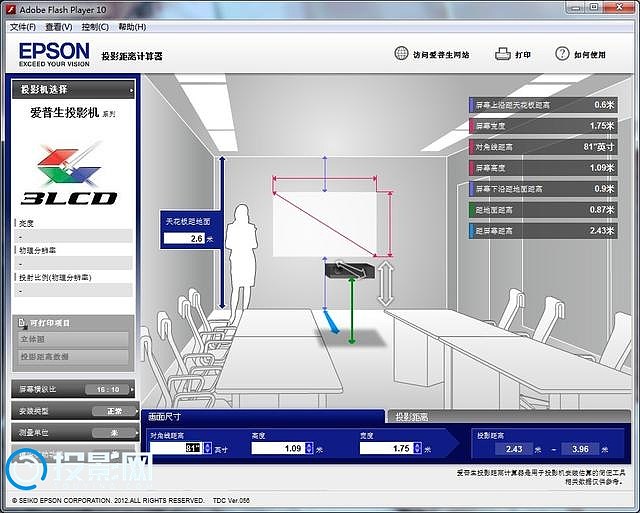The height and width of the screenshot is (513, 640).
Task: Click the 对角线距离 81"英寸 info row
Action: [543, 147]
